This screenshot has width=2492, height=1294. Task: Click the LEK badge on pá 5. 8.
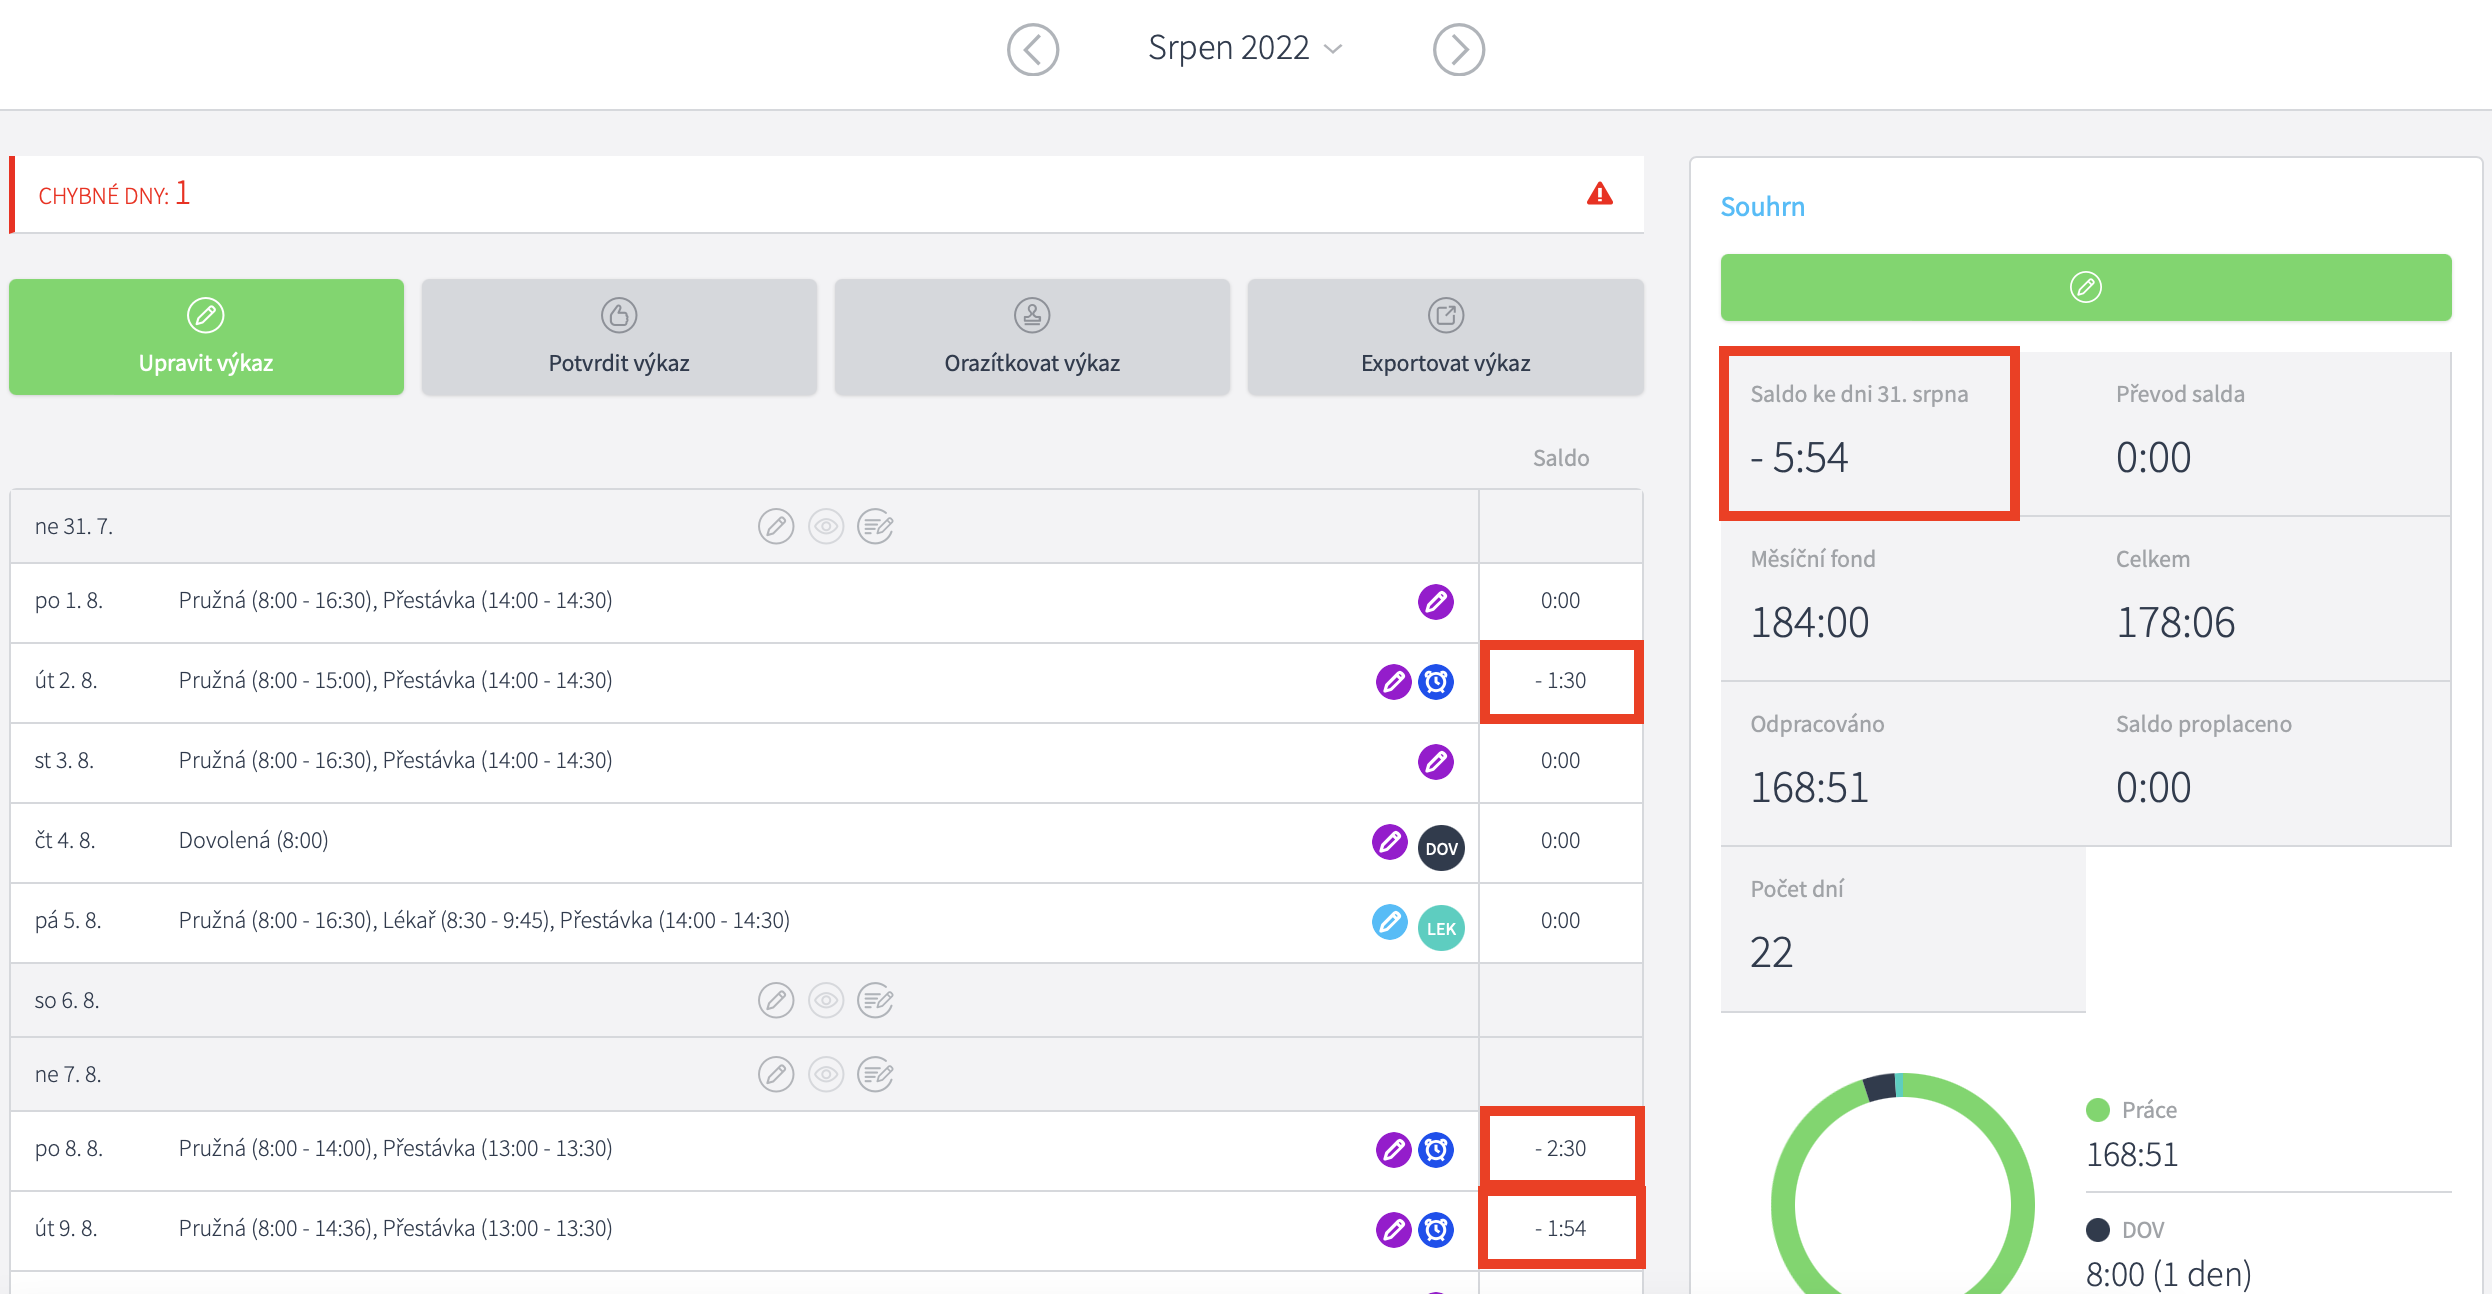point(1441,928)
